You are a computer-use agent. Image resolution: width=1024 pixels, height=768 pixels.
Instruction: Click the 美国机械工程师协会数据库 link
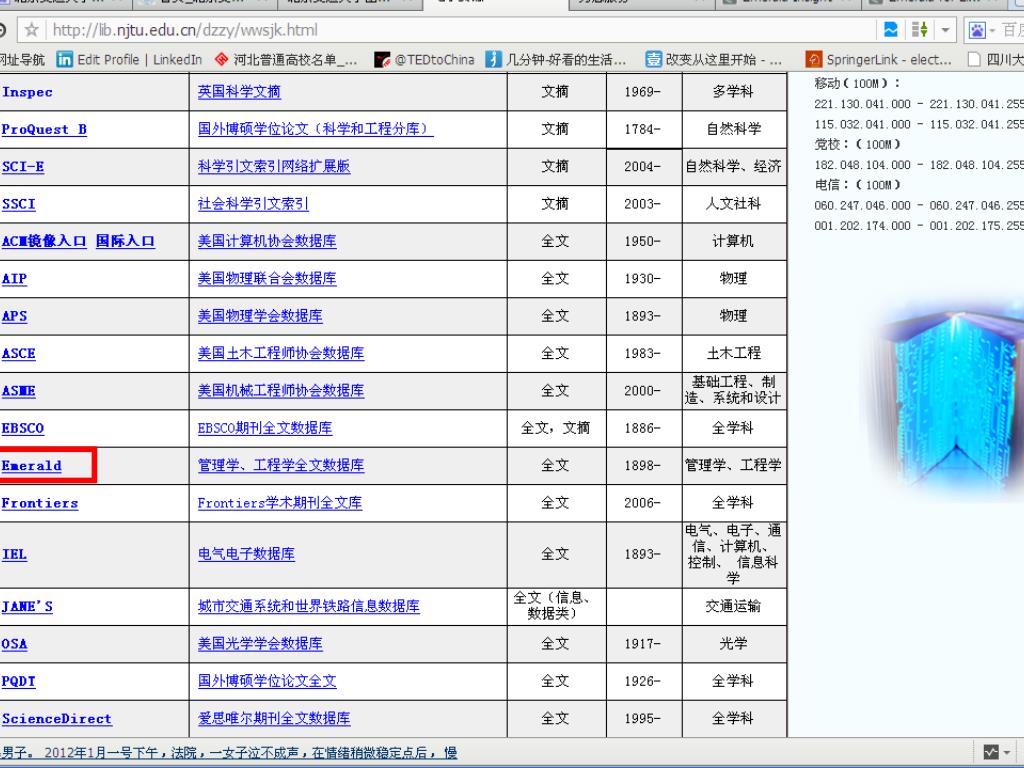coord(281,391)
